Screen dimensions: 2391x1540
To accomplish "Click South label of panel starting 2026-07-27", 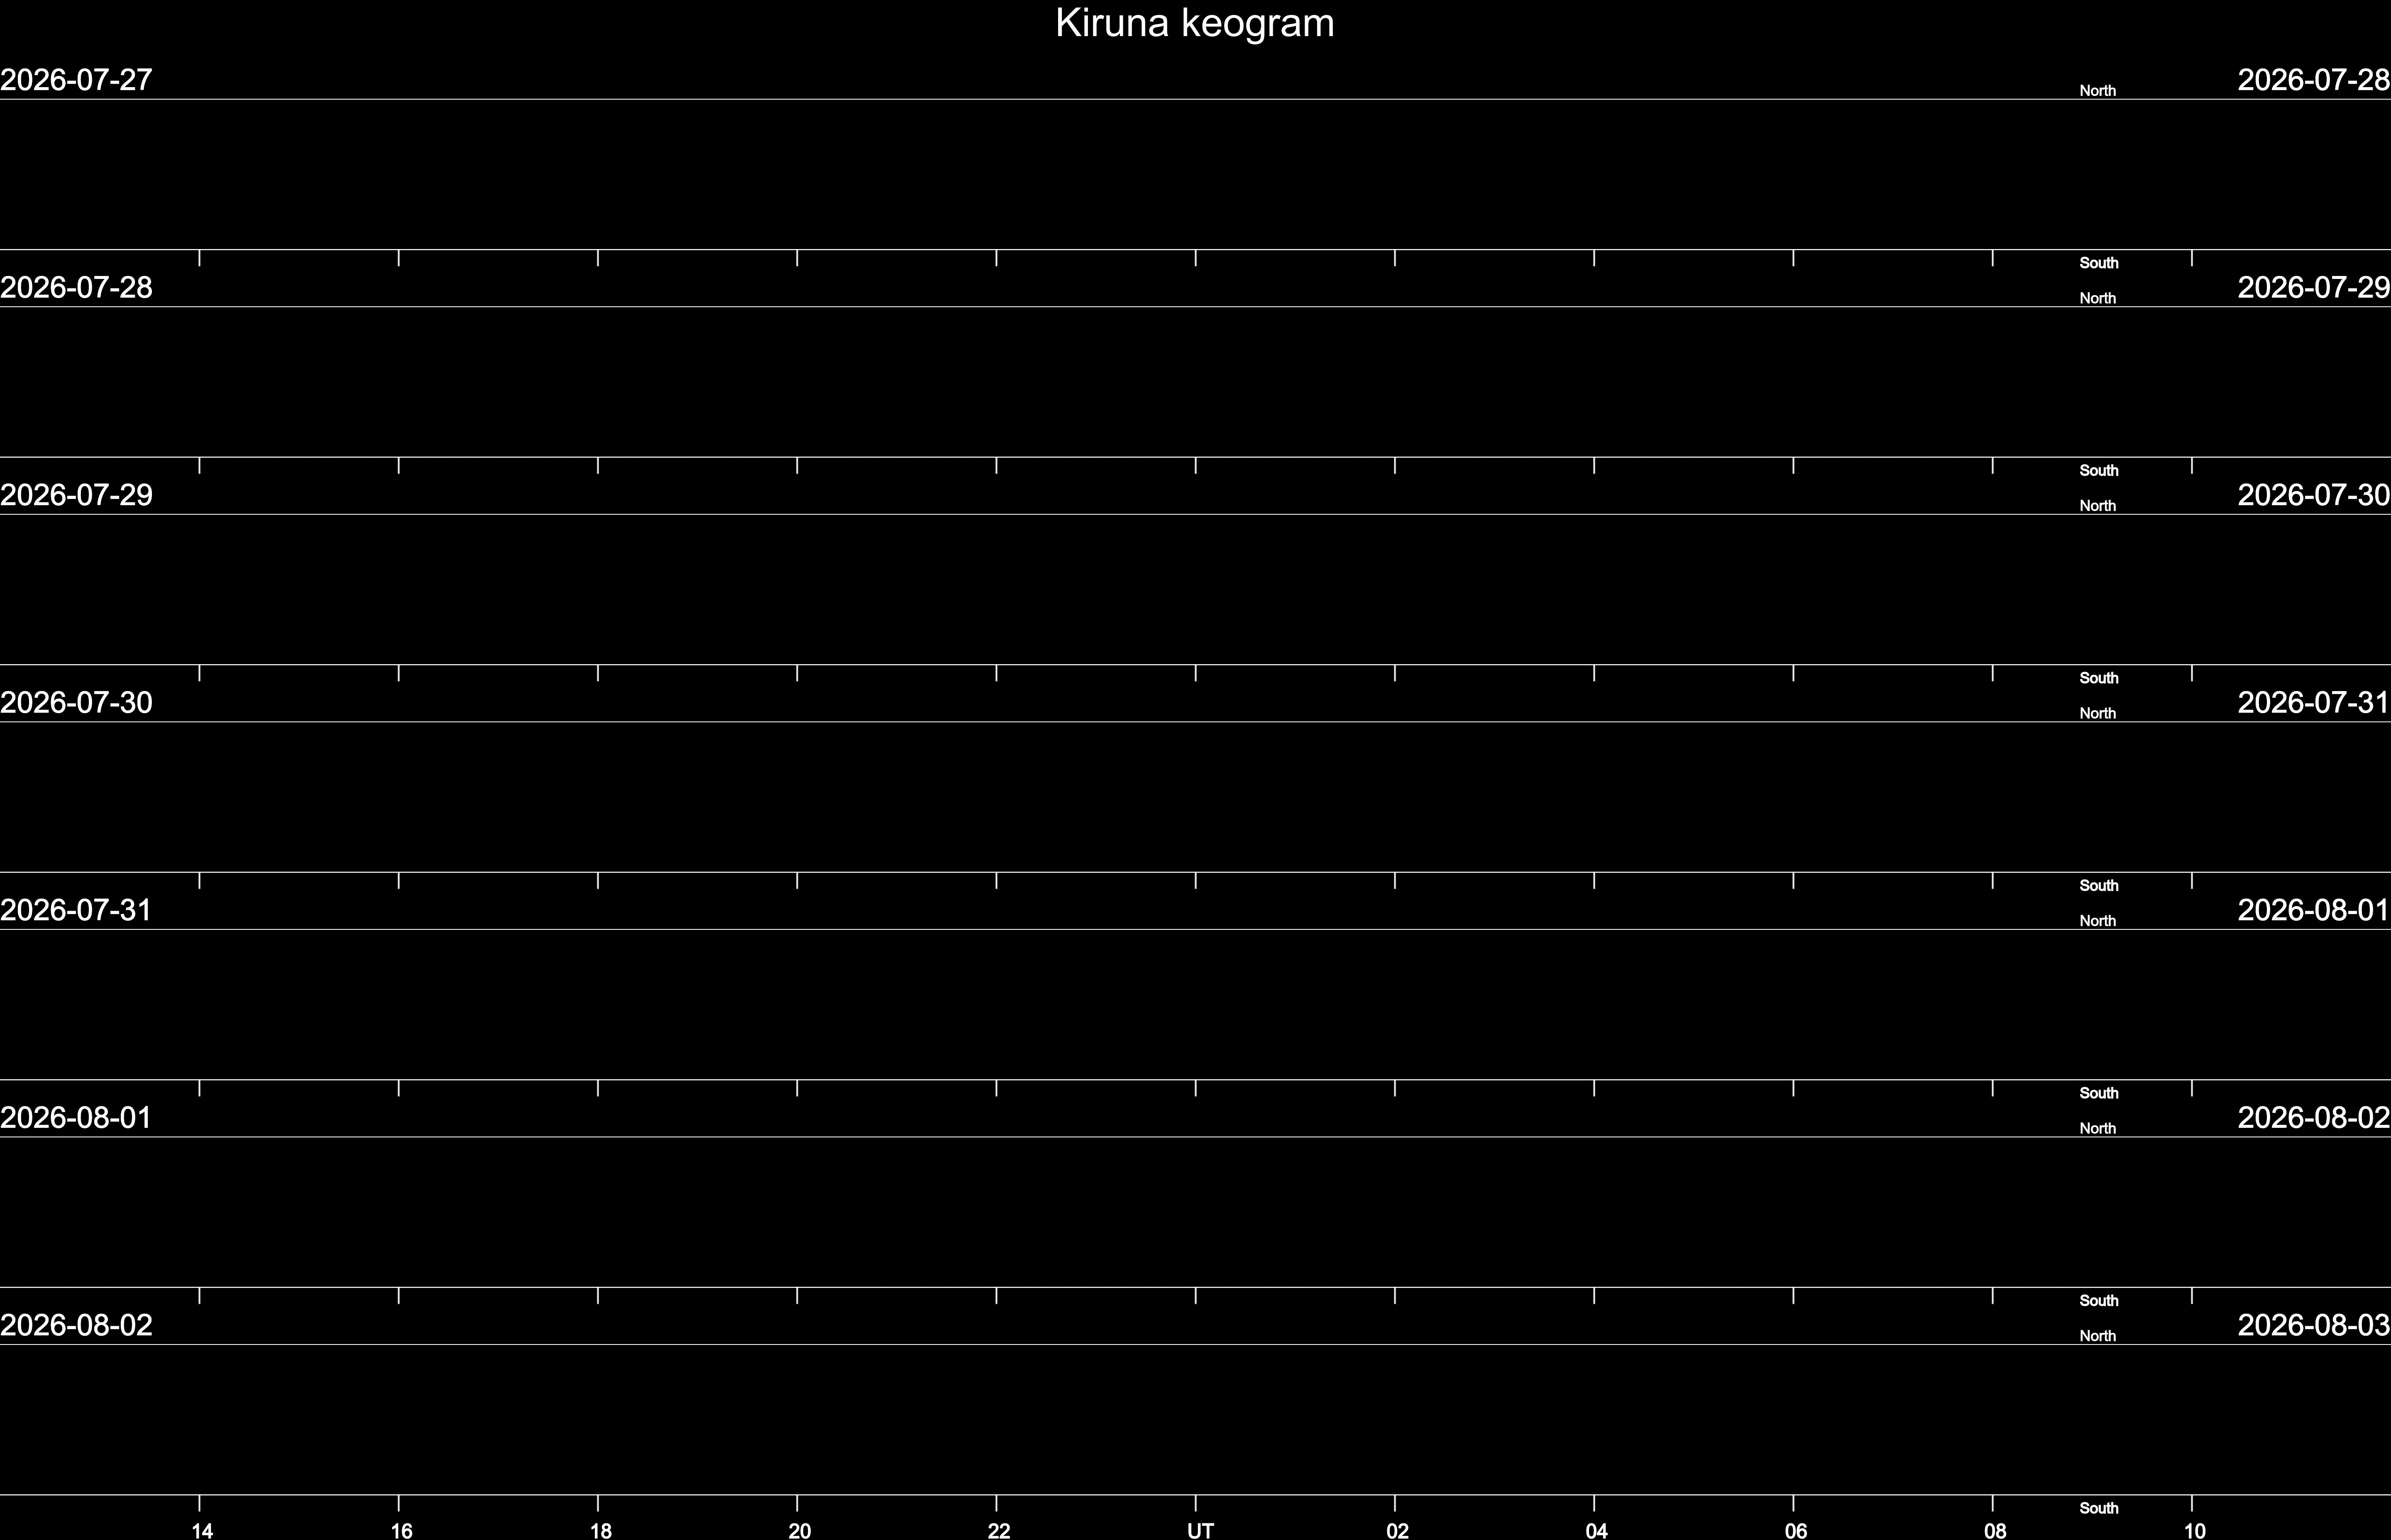I will coord(2099,263).
